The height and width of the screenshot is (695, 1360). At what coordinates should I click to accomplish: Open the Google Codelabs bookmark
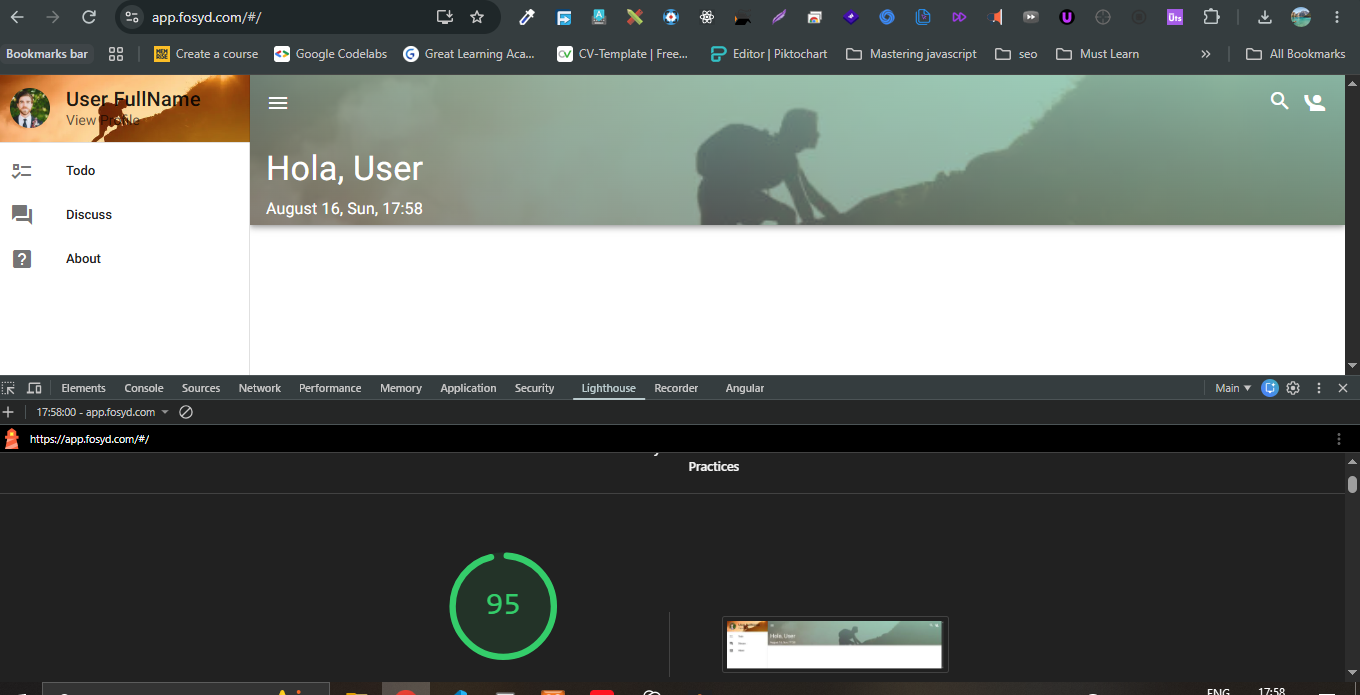point(331,54)
